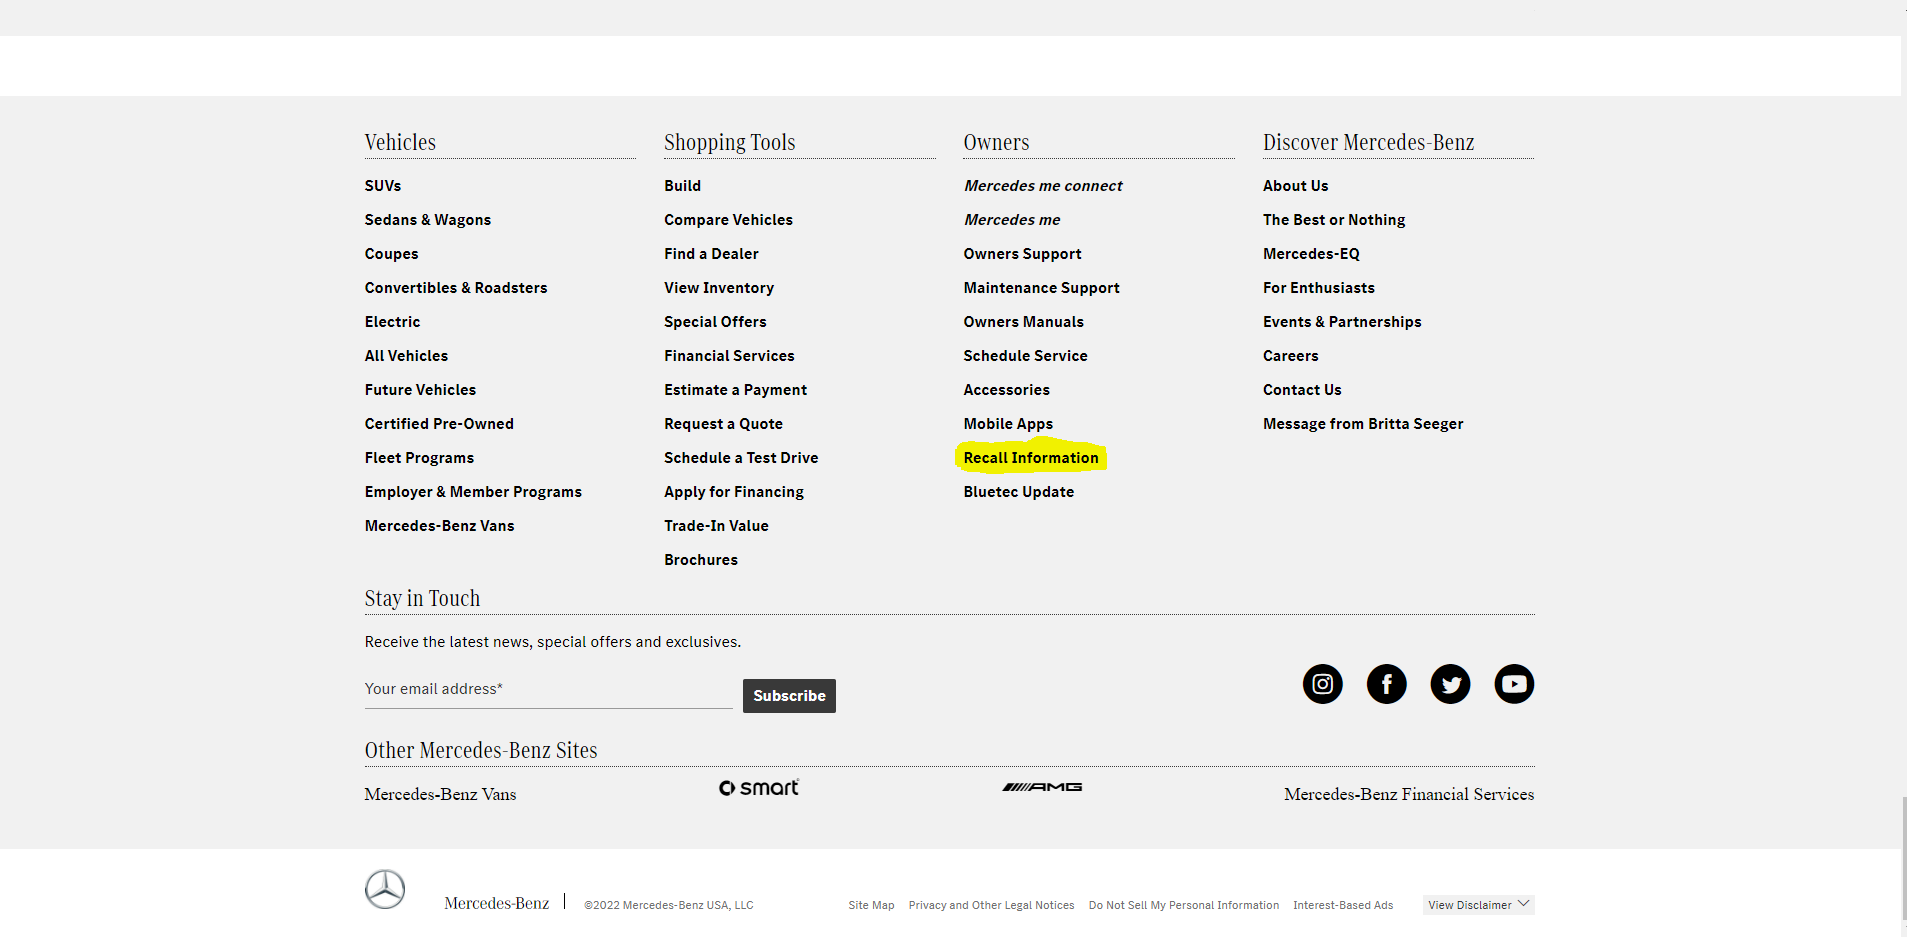Open the Site Map link
Image resolution: width=1907 pixels, height=937 pixels.
[x=871, y=905]
